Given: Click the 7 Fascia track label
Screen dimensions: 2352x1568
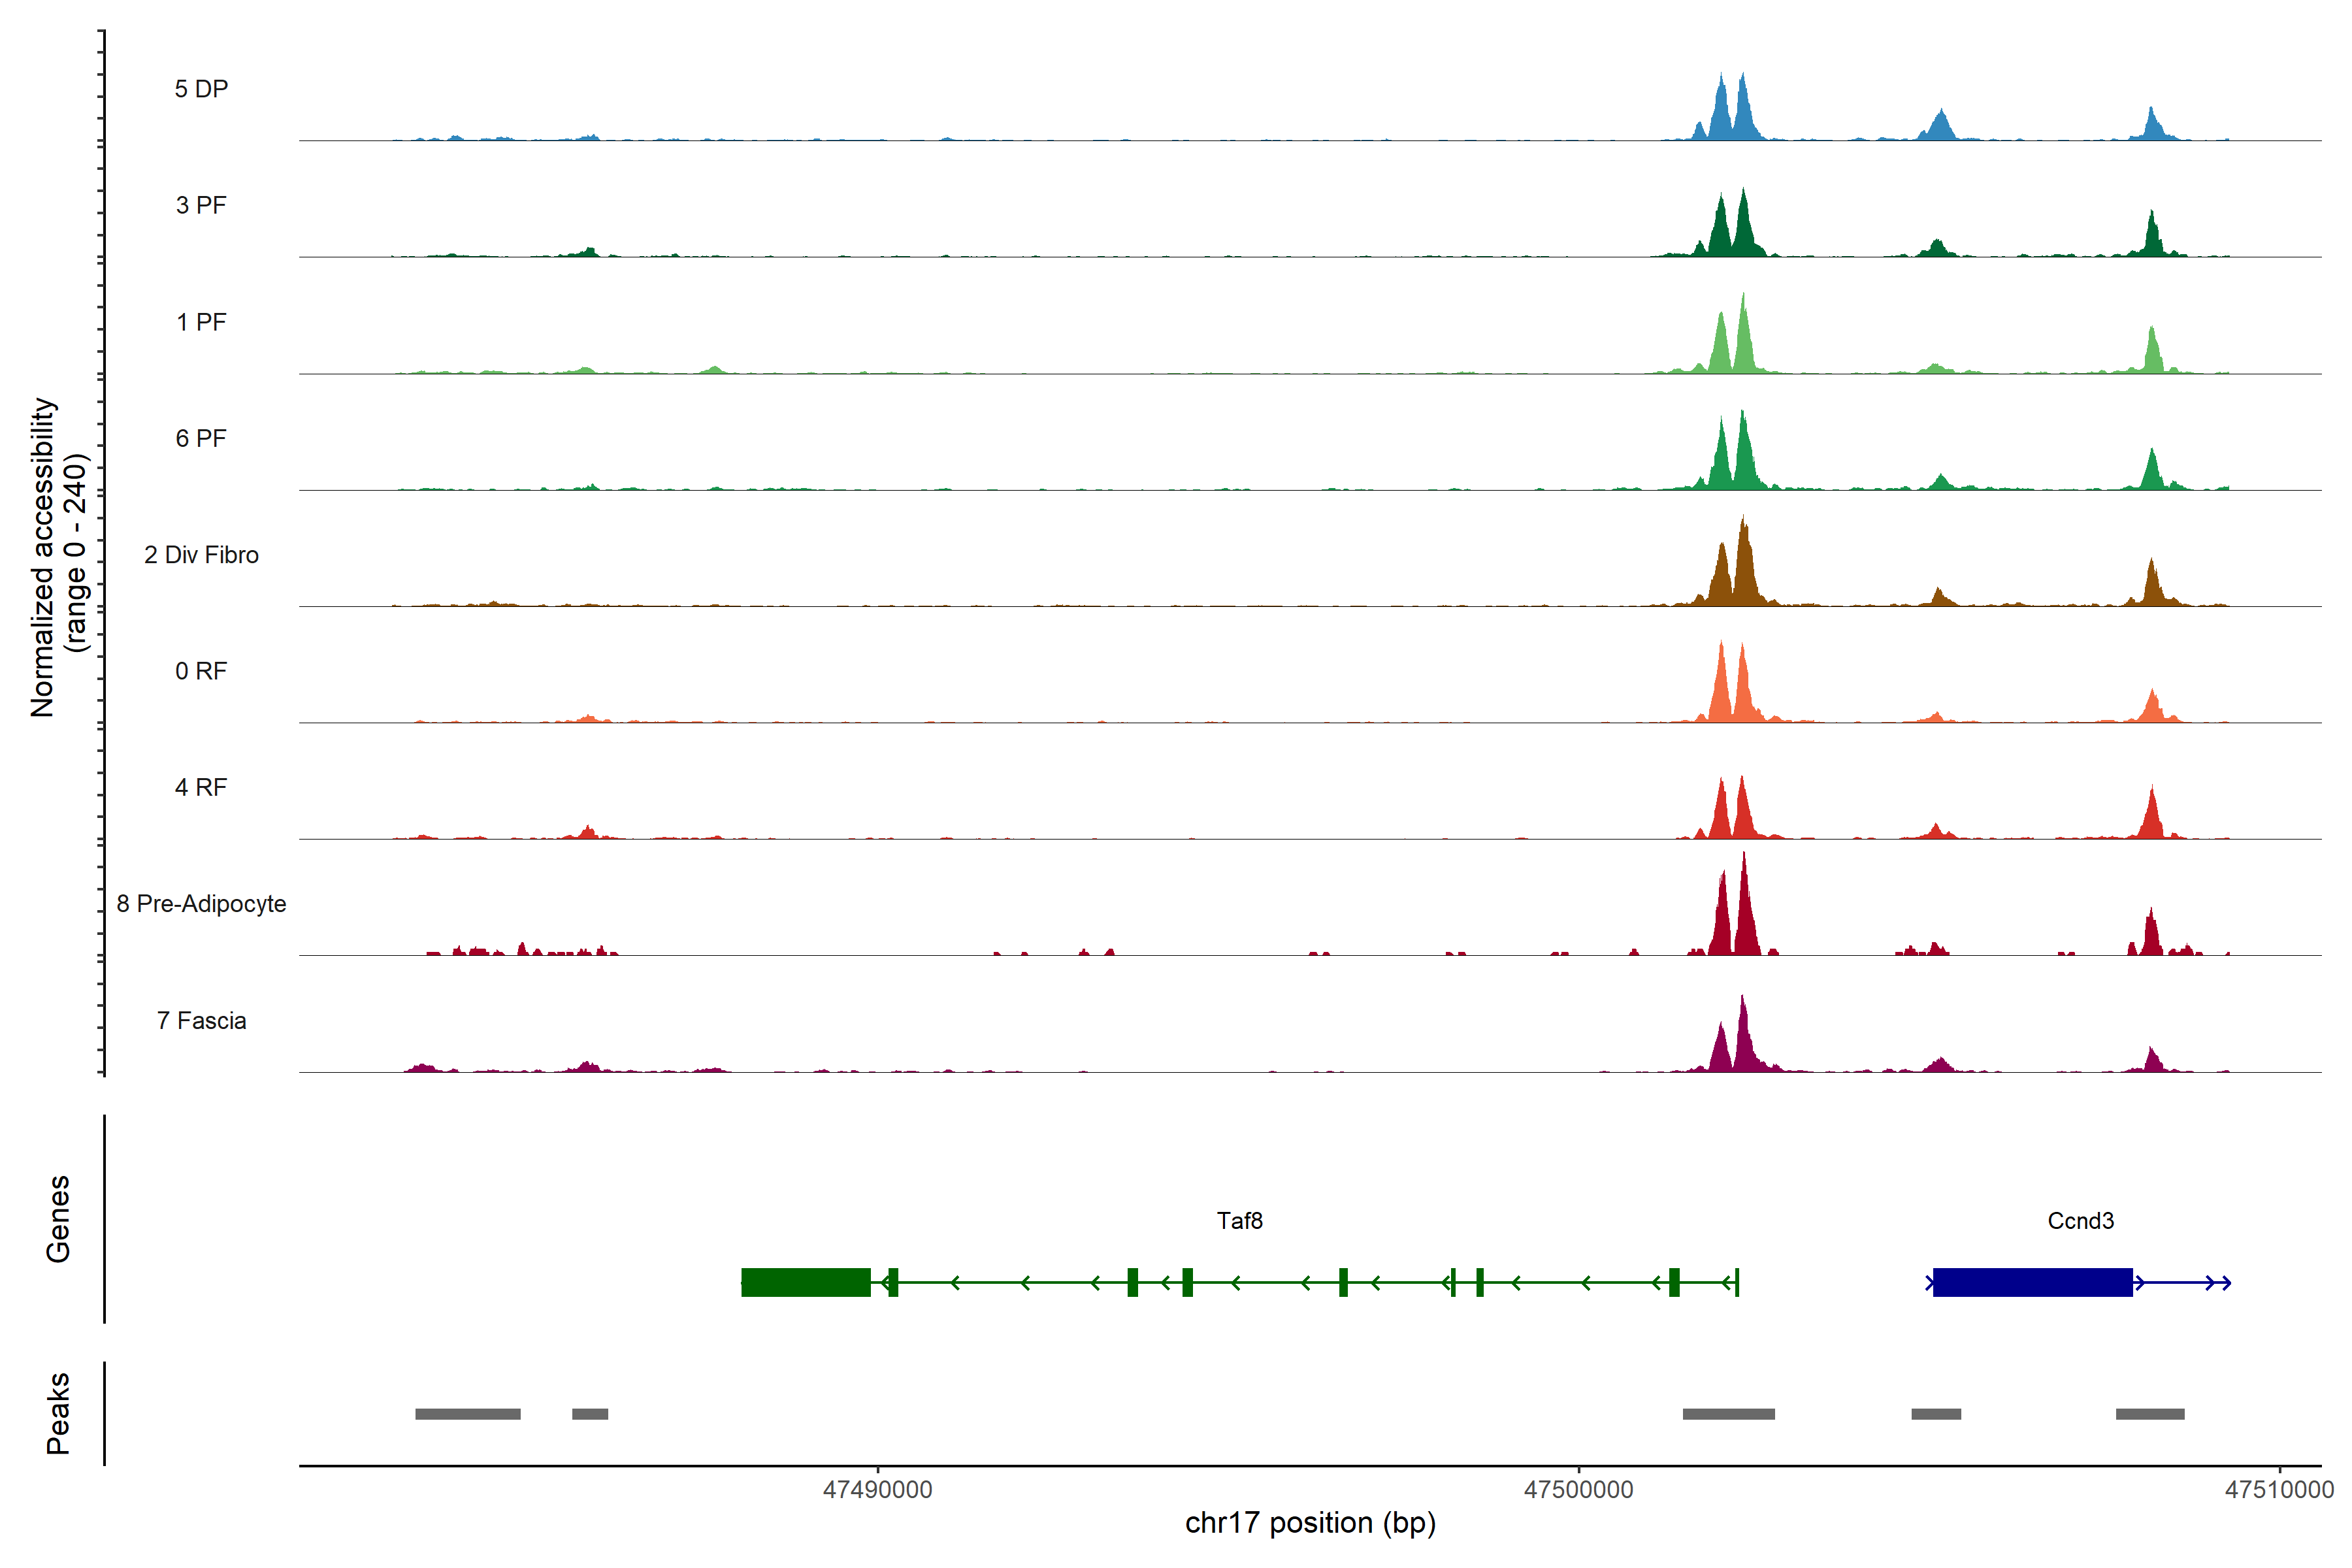Looking at the screenshot, I should (201, 1021).
